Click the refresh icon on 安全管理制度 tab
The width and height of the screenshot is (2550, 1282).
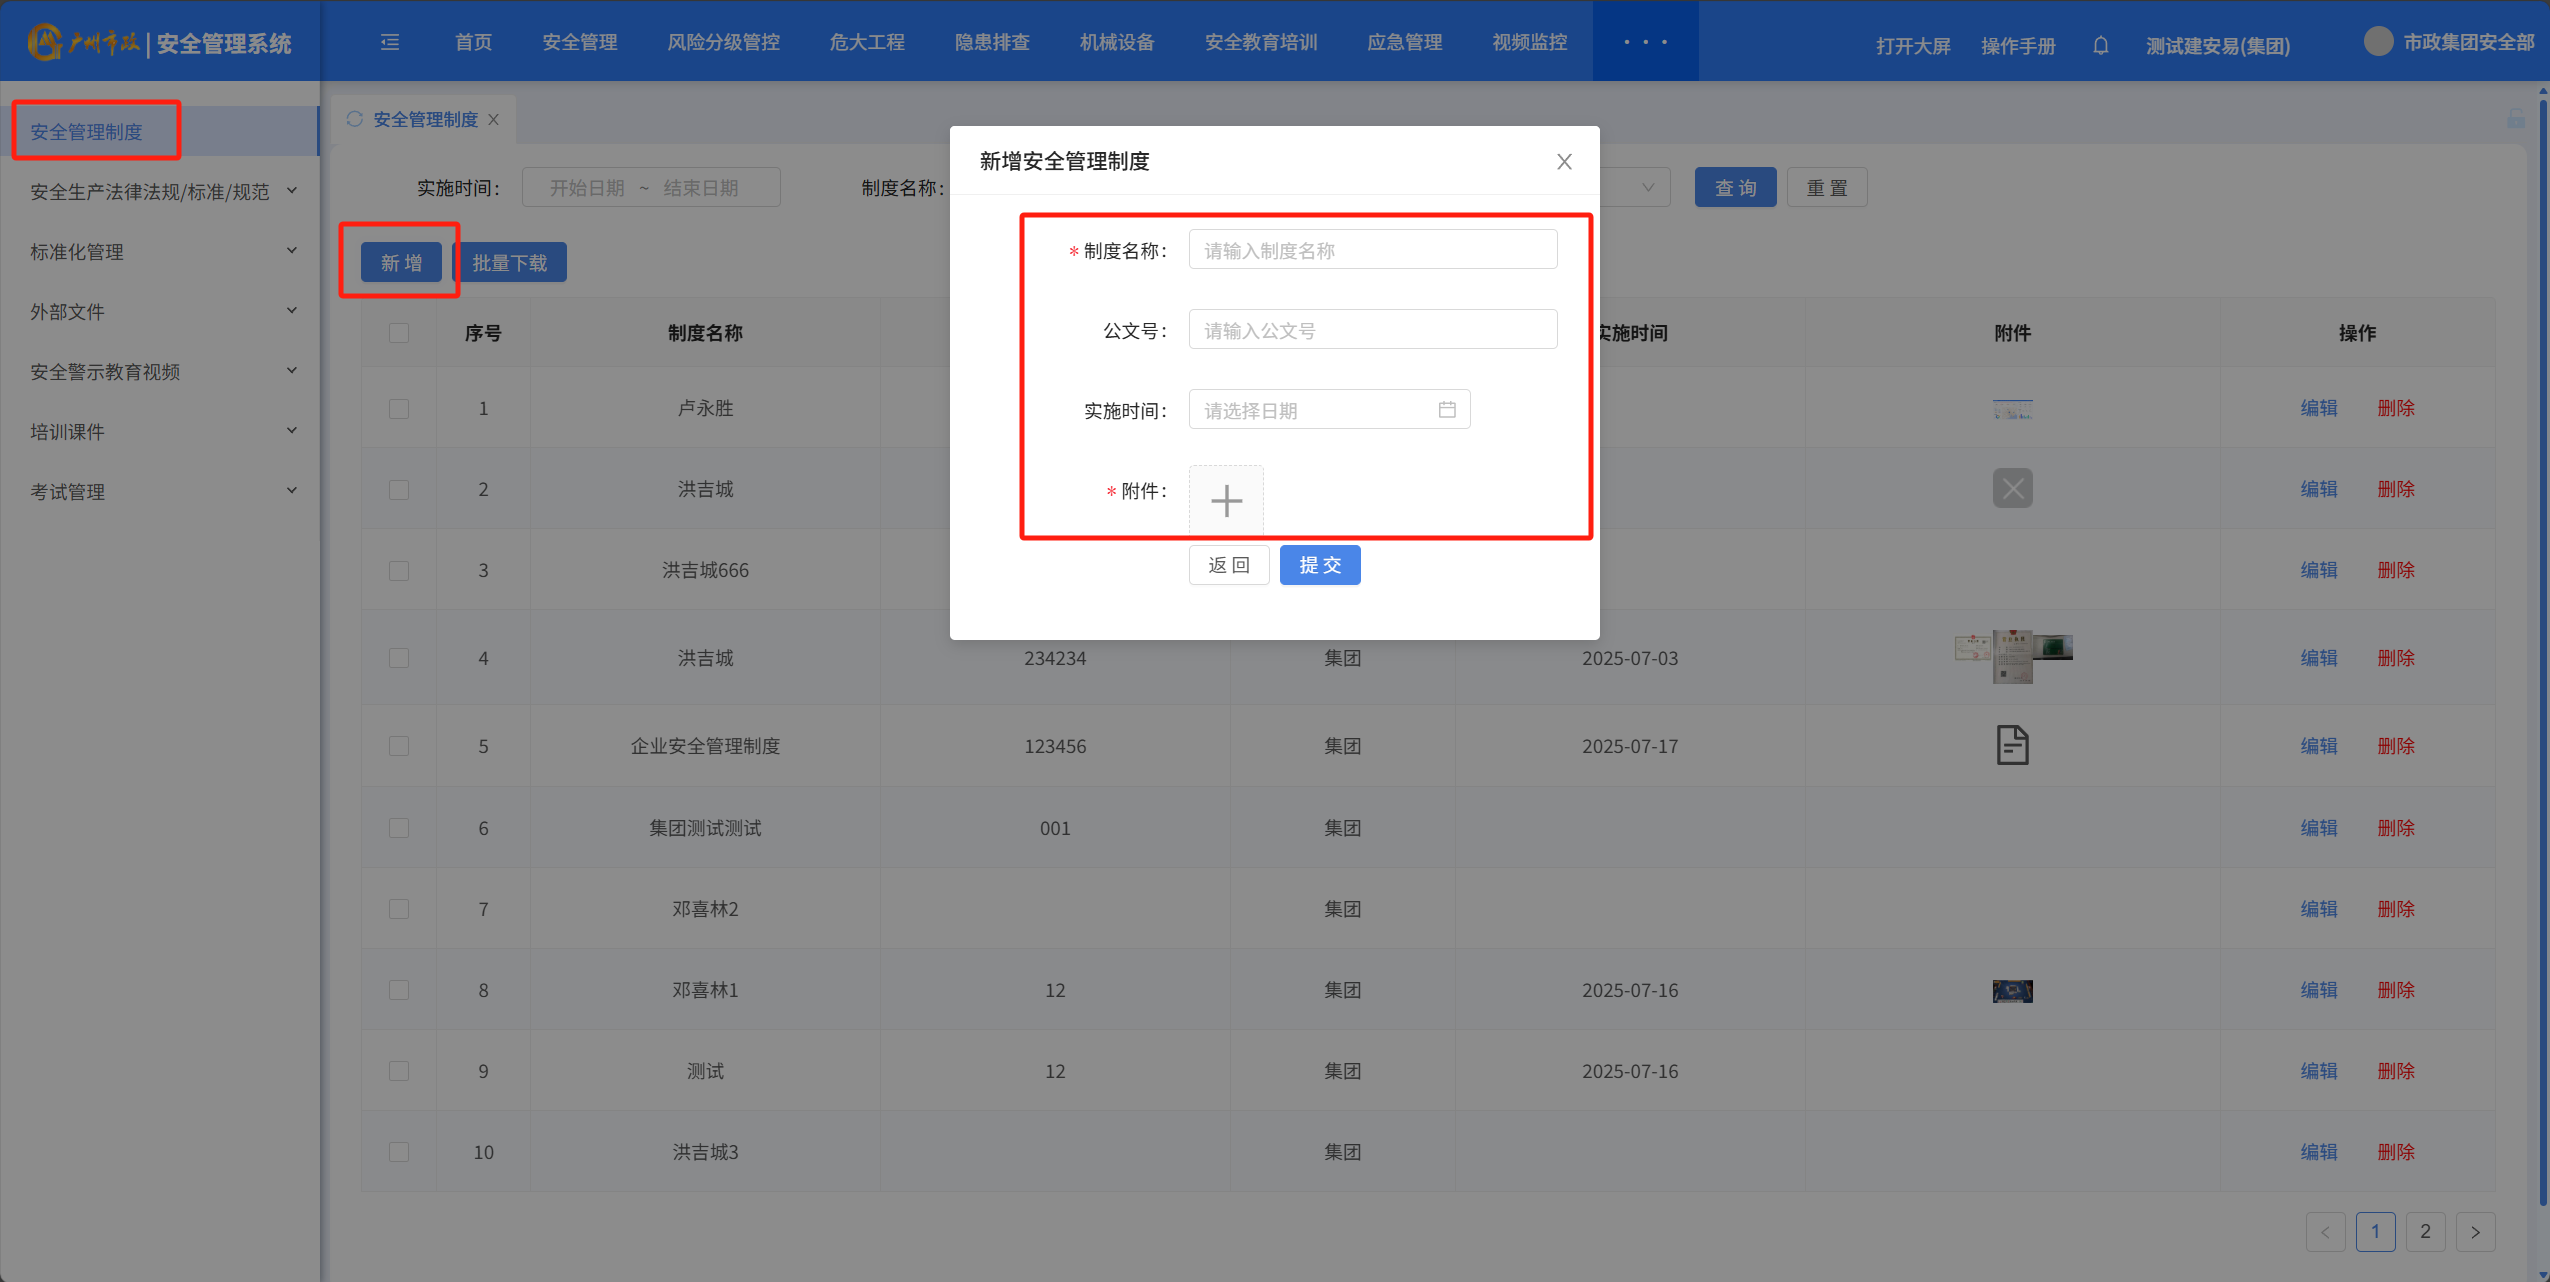tap(354, 119)
